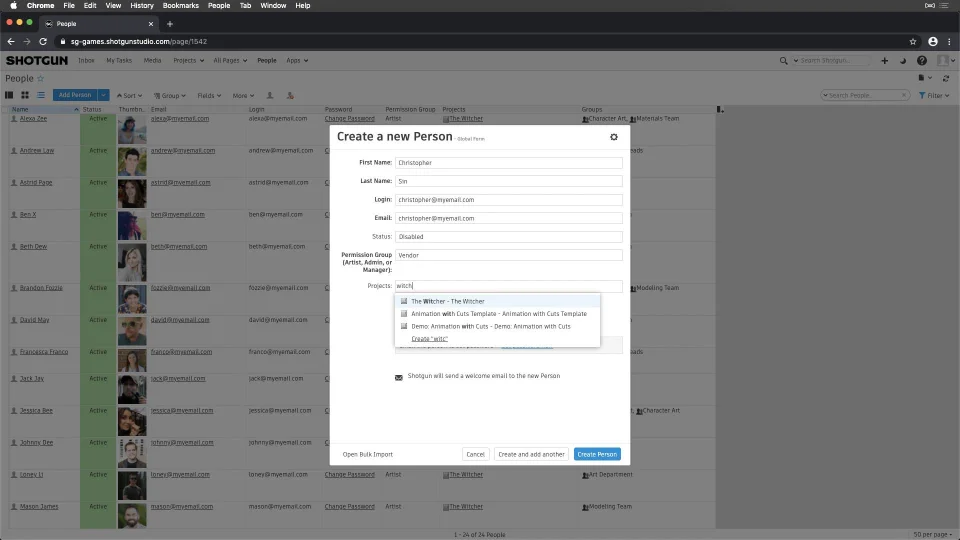Open the help question mark icon

click(921, 61)
